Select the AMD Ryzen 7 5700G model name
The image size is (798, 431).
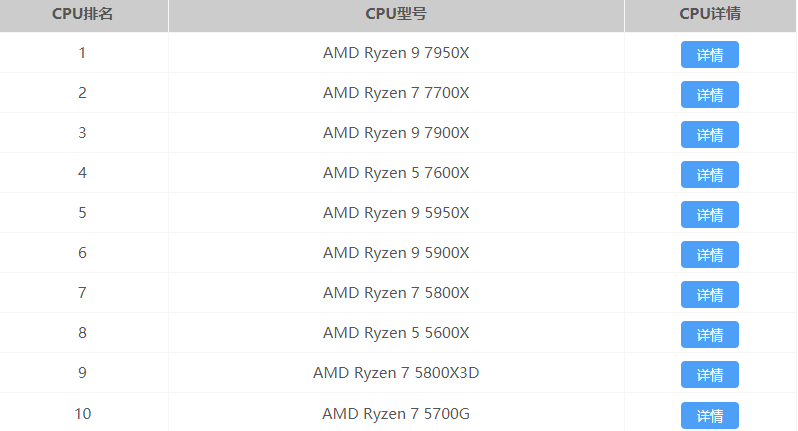click(396, 413)
